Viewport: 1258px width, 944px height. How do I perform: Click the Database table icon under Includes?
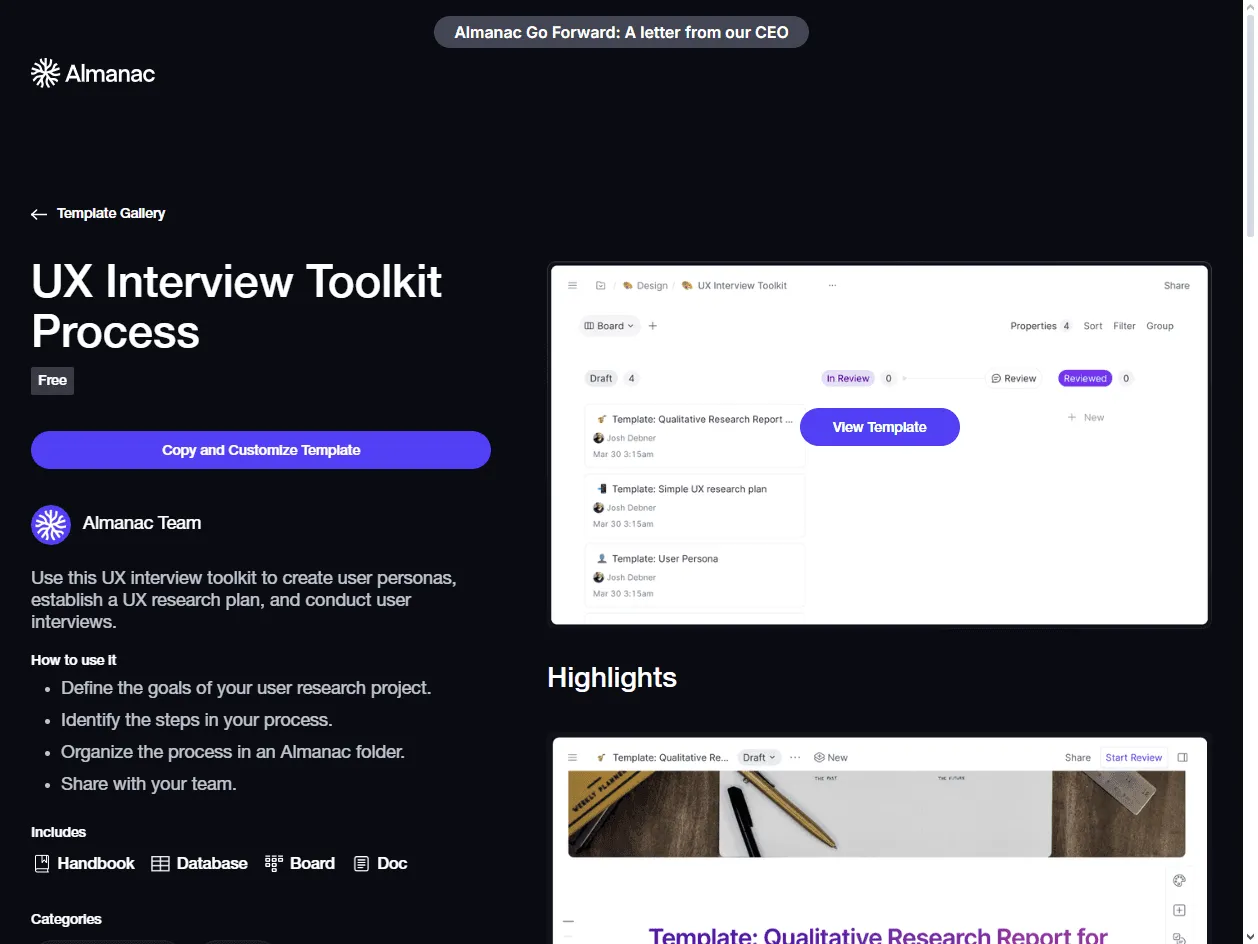click(x=160, y=864)
